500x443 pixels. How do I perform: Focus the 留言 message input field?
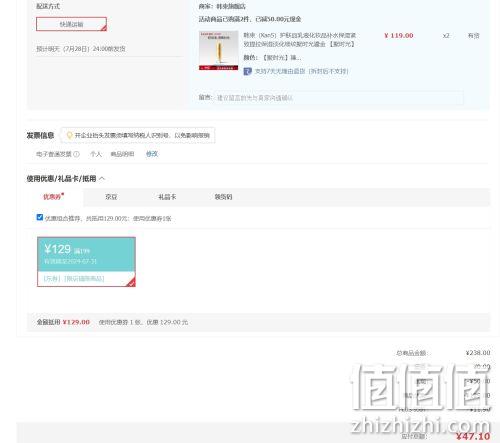click(340, 98)
